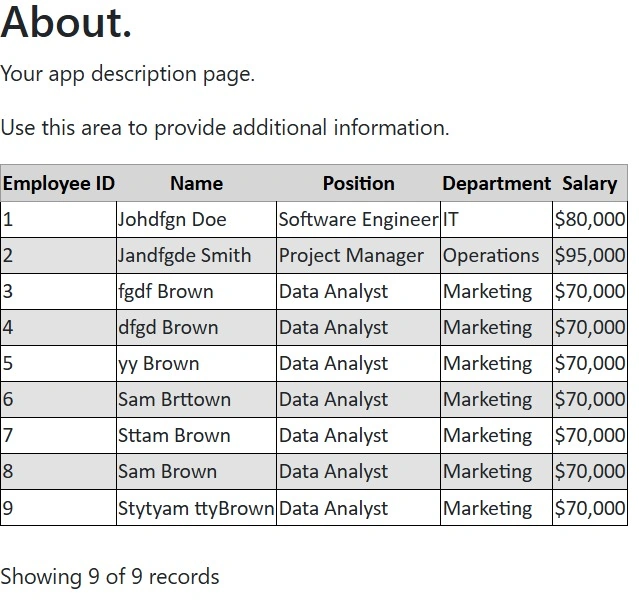Click the yy Brown name cell
639x604 pixels.
(x=196, y=364)
